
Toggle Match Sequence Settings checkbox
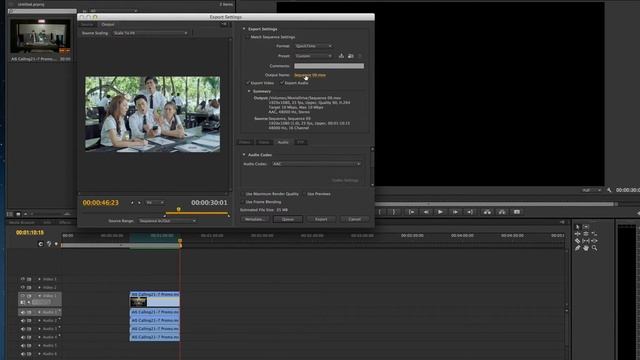point(247,37)
